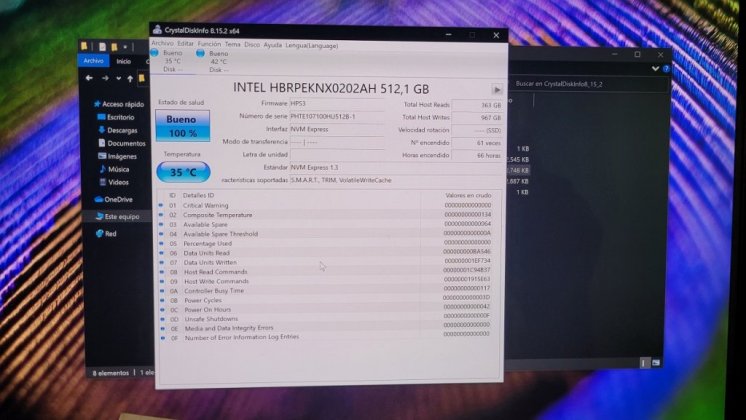Click the status dot for Power Cycles
The width and height of the screenshot is (746, 420).
(x=162, y=300)
